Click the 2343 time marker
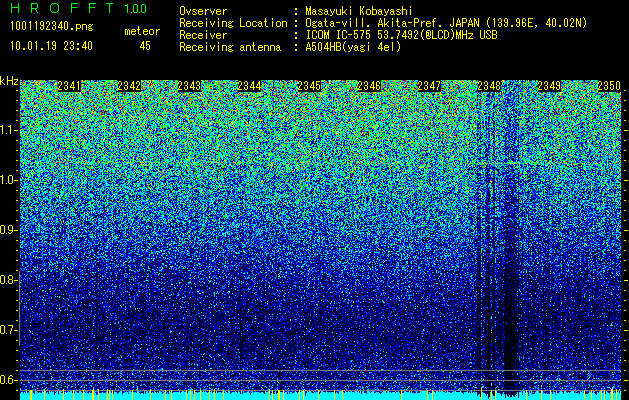The height and width of the screenshot is (400, 629). 189,86
